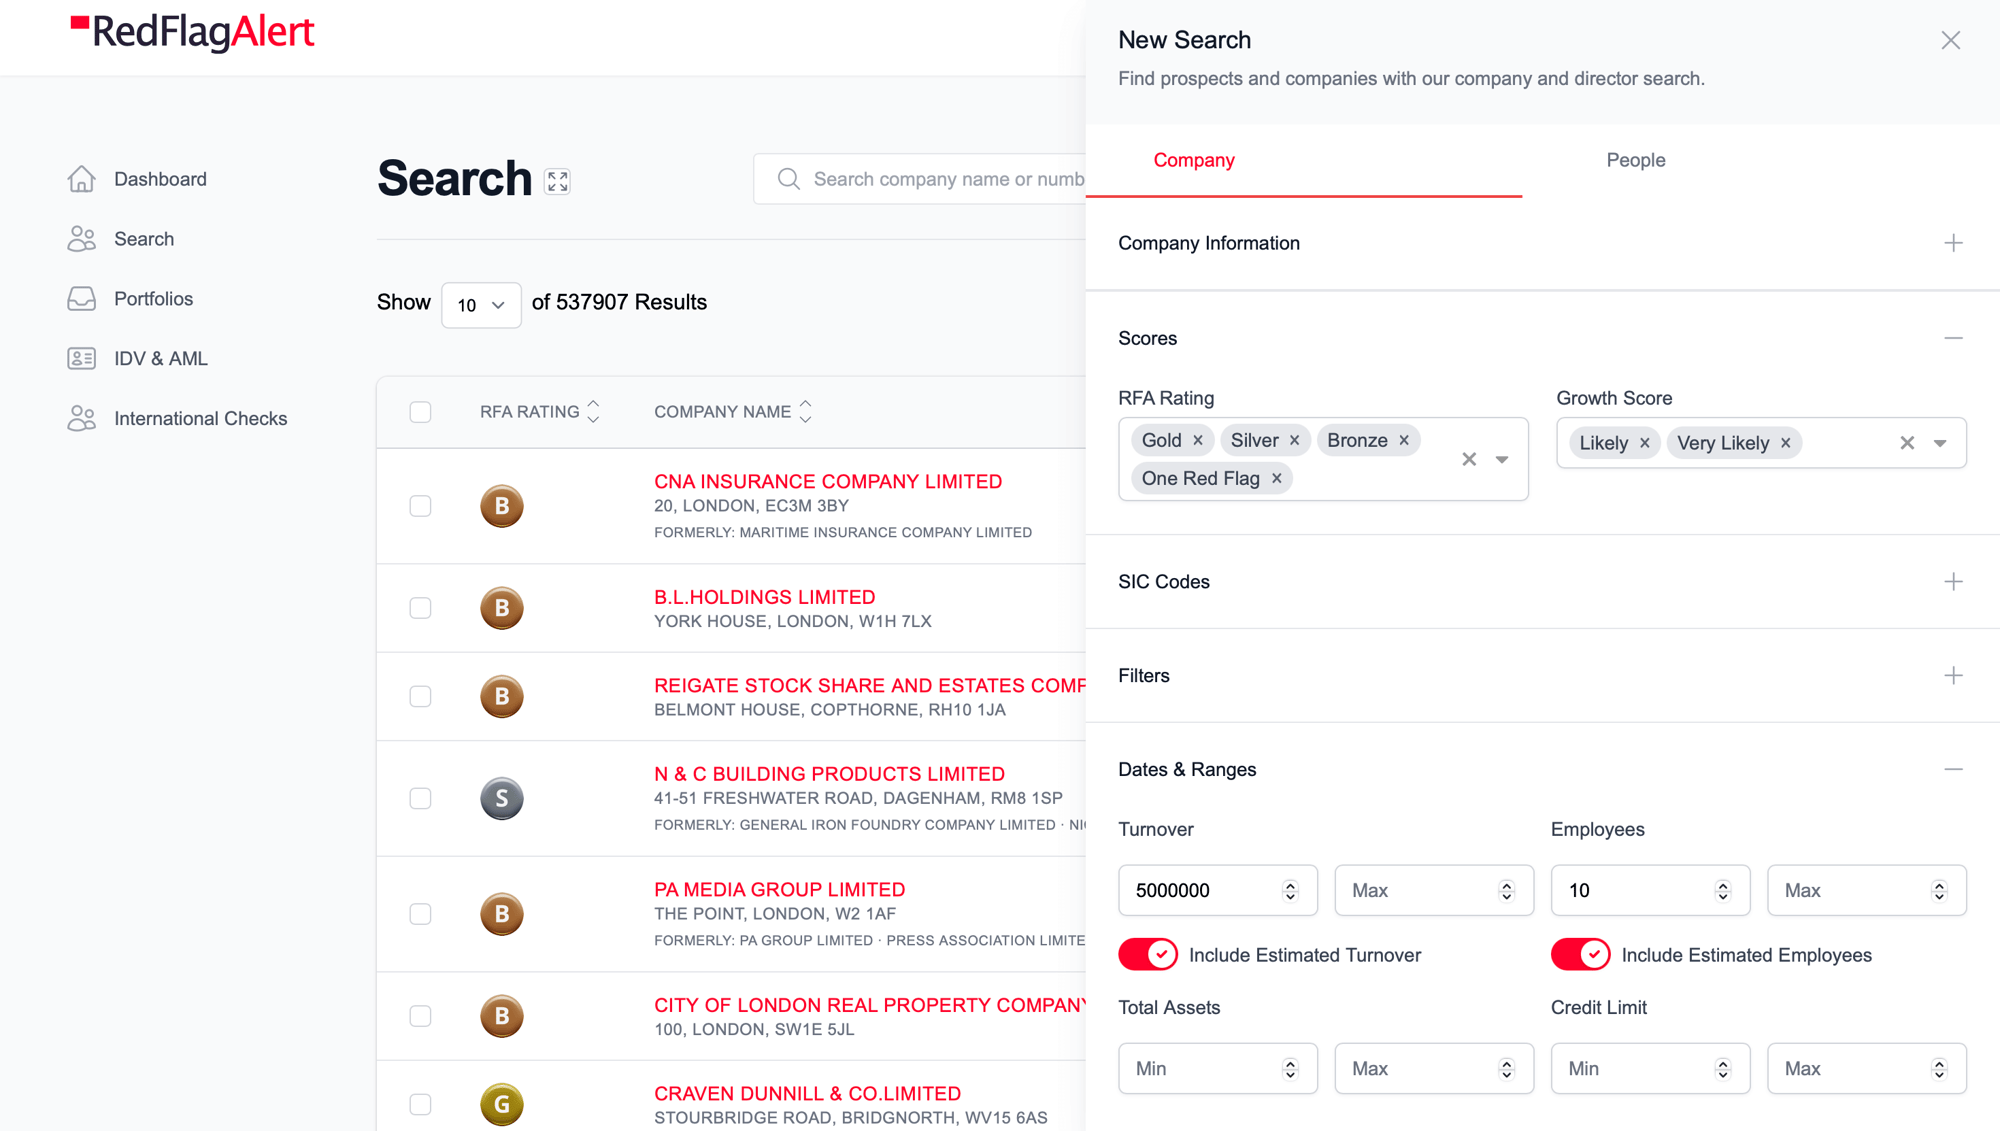The width and height of the screenshot is (2000, 1131).
Task: Click fullscreen expand icon next to Search heading
Action: pos(558,181)
